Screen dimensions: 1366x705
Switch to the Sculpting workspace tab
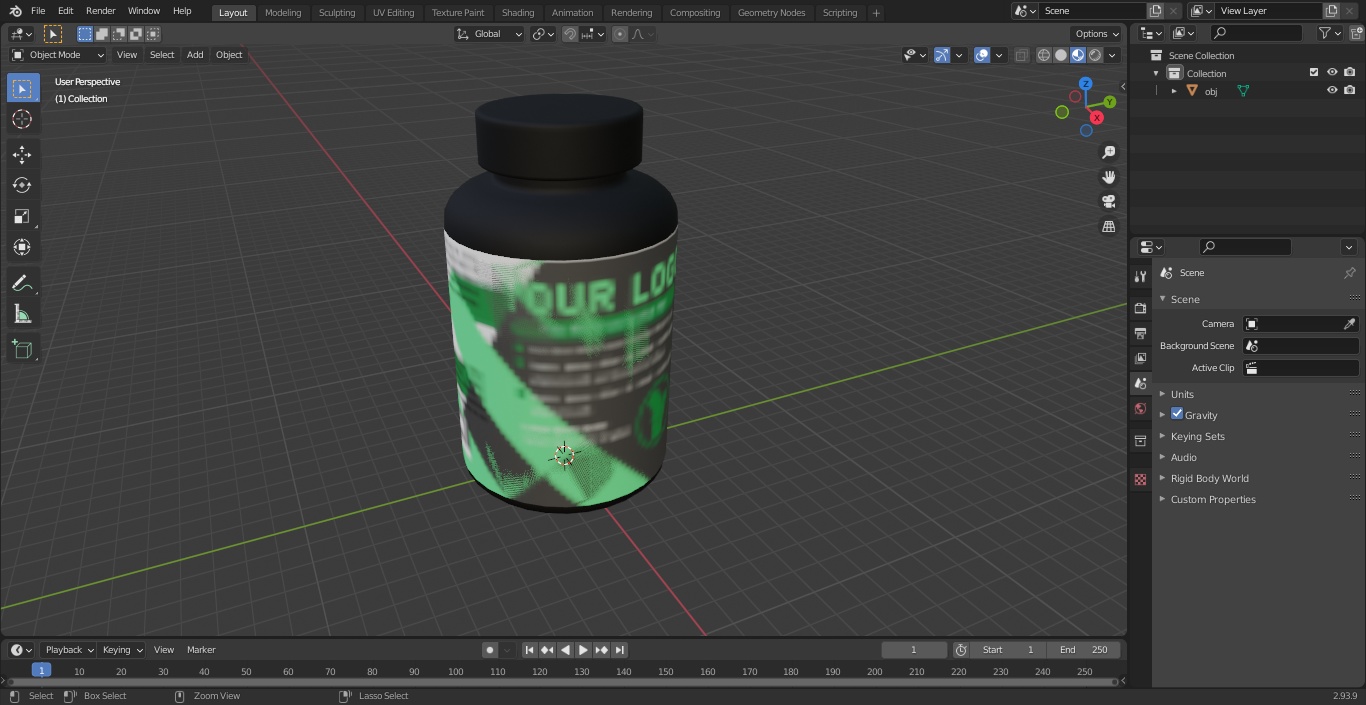337,13
